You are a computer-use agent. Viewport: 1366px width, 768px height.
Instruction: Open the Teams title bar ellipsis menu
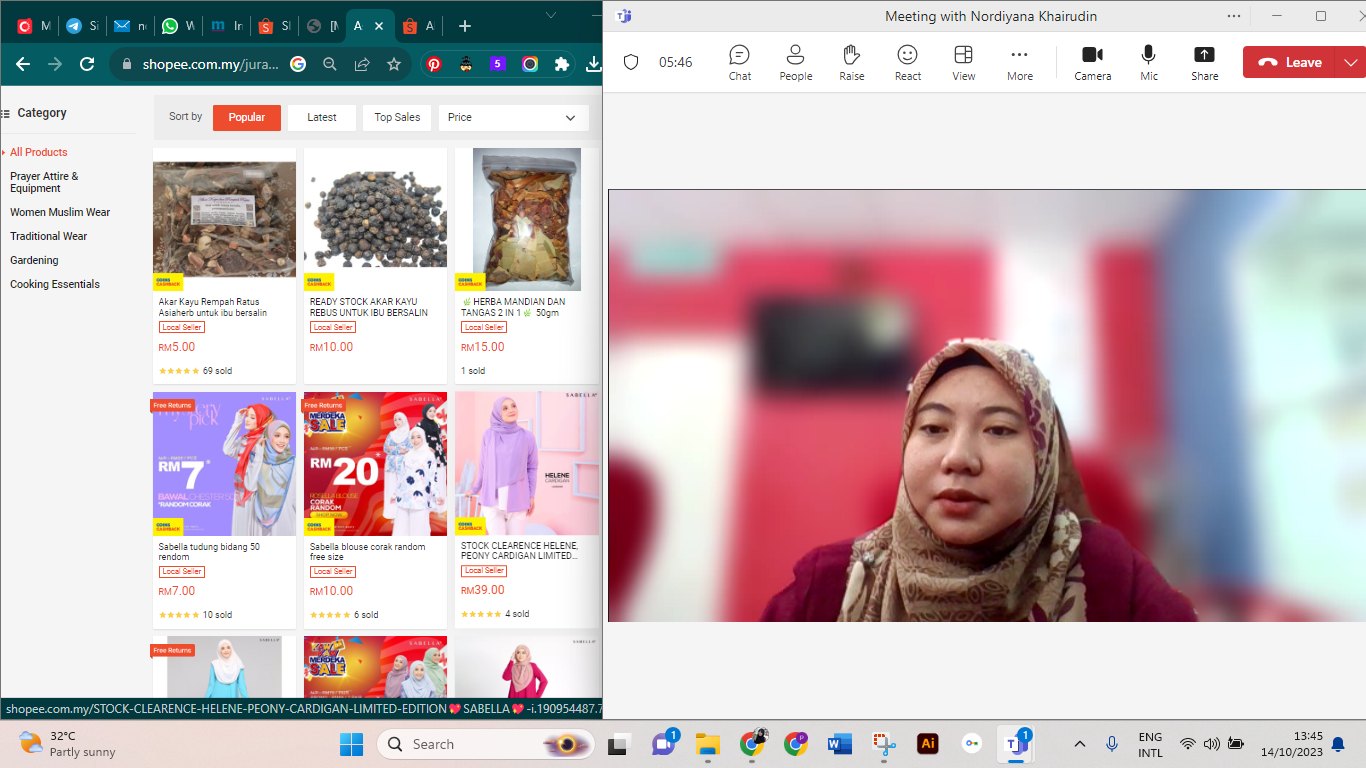(x=1236, y=16)
